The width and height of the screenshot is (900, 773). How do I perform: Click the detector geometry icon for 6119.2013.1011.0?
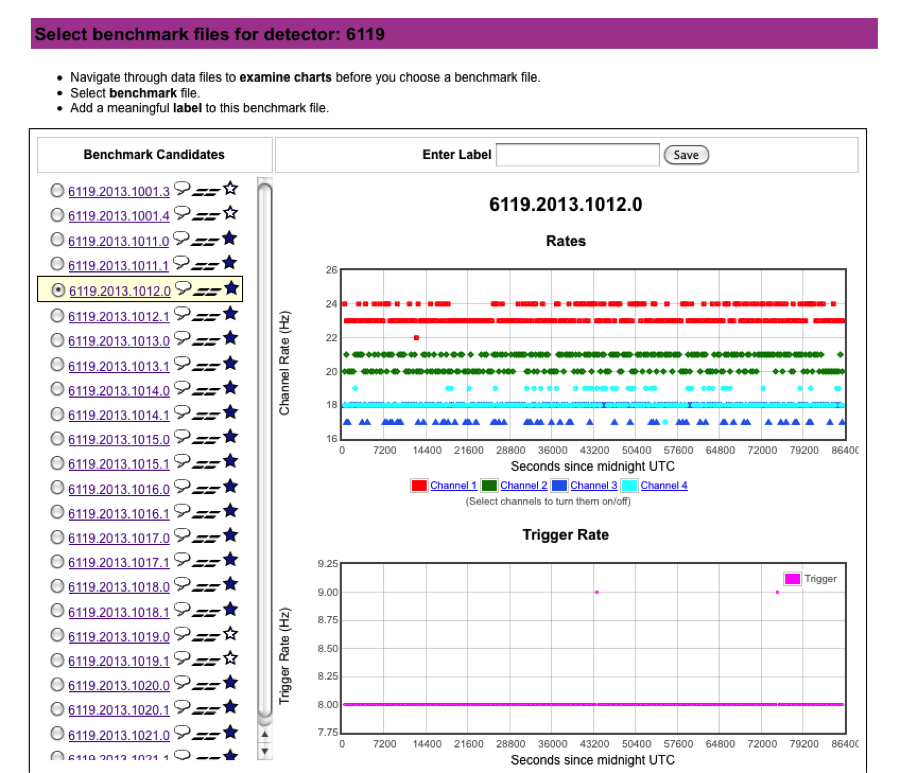206,240
